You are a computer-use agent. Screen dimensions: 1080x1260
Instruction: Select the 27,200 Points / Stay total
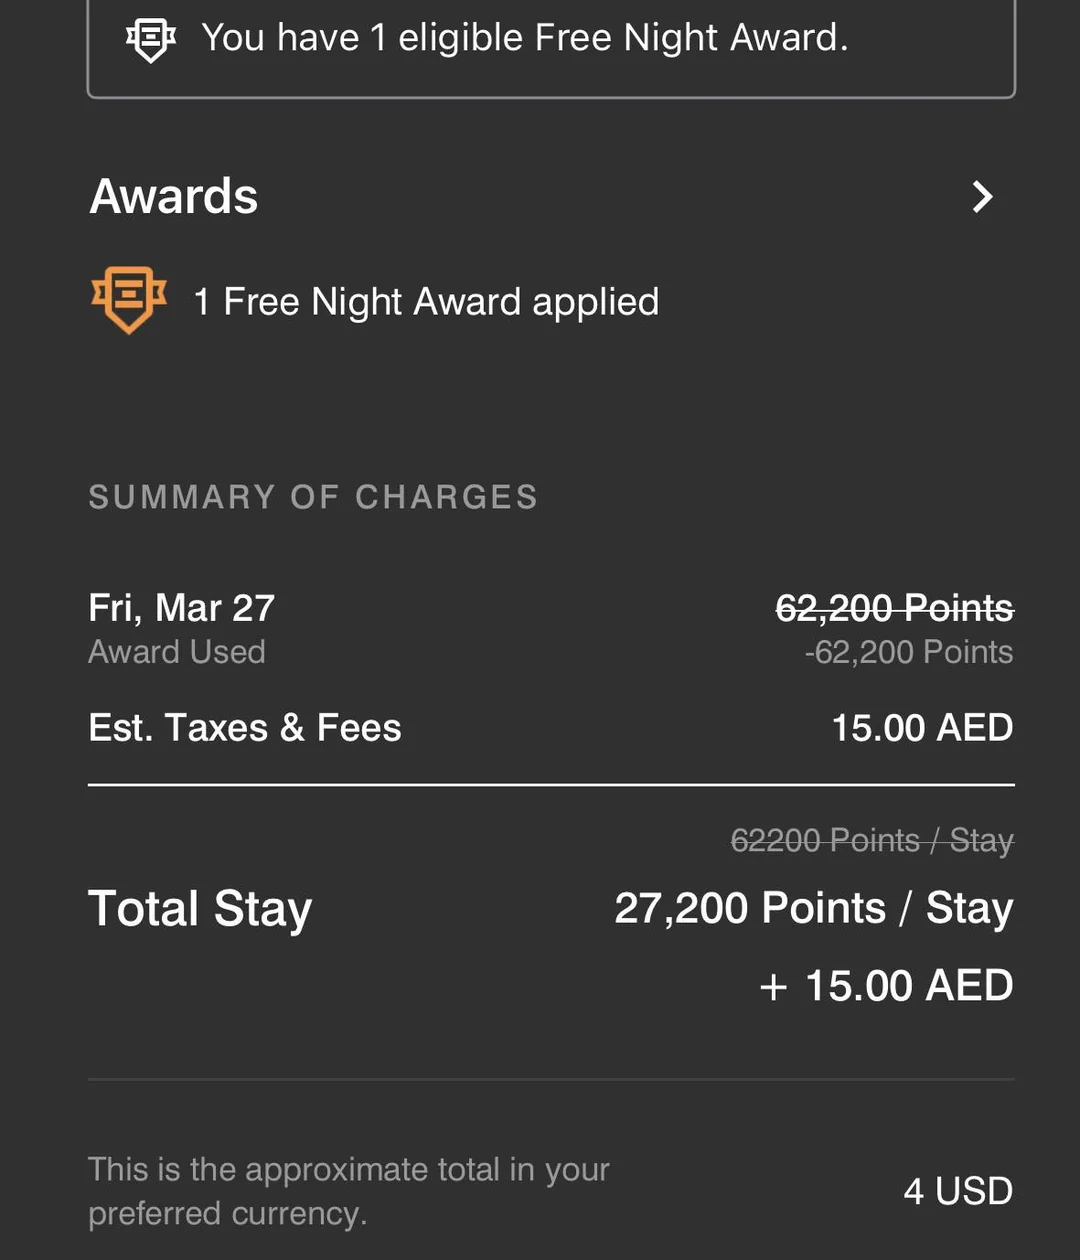(x=813, y=908)
